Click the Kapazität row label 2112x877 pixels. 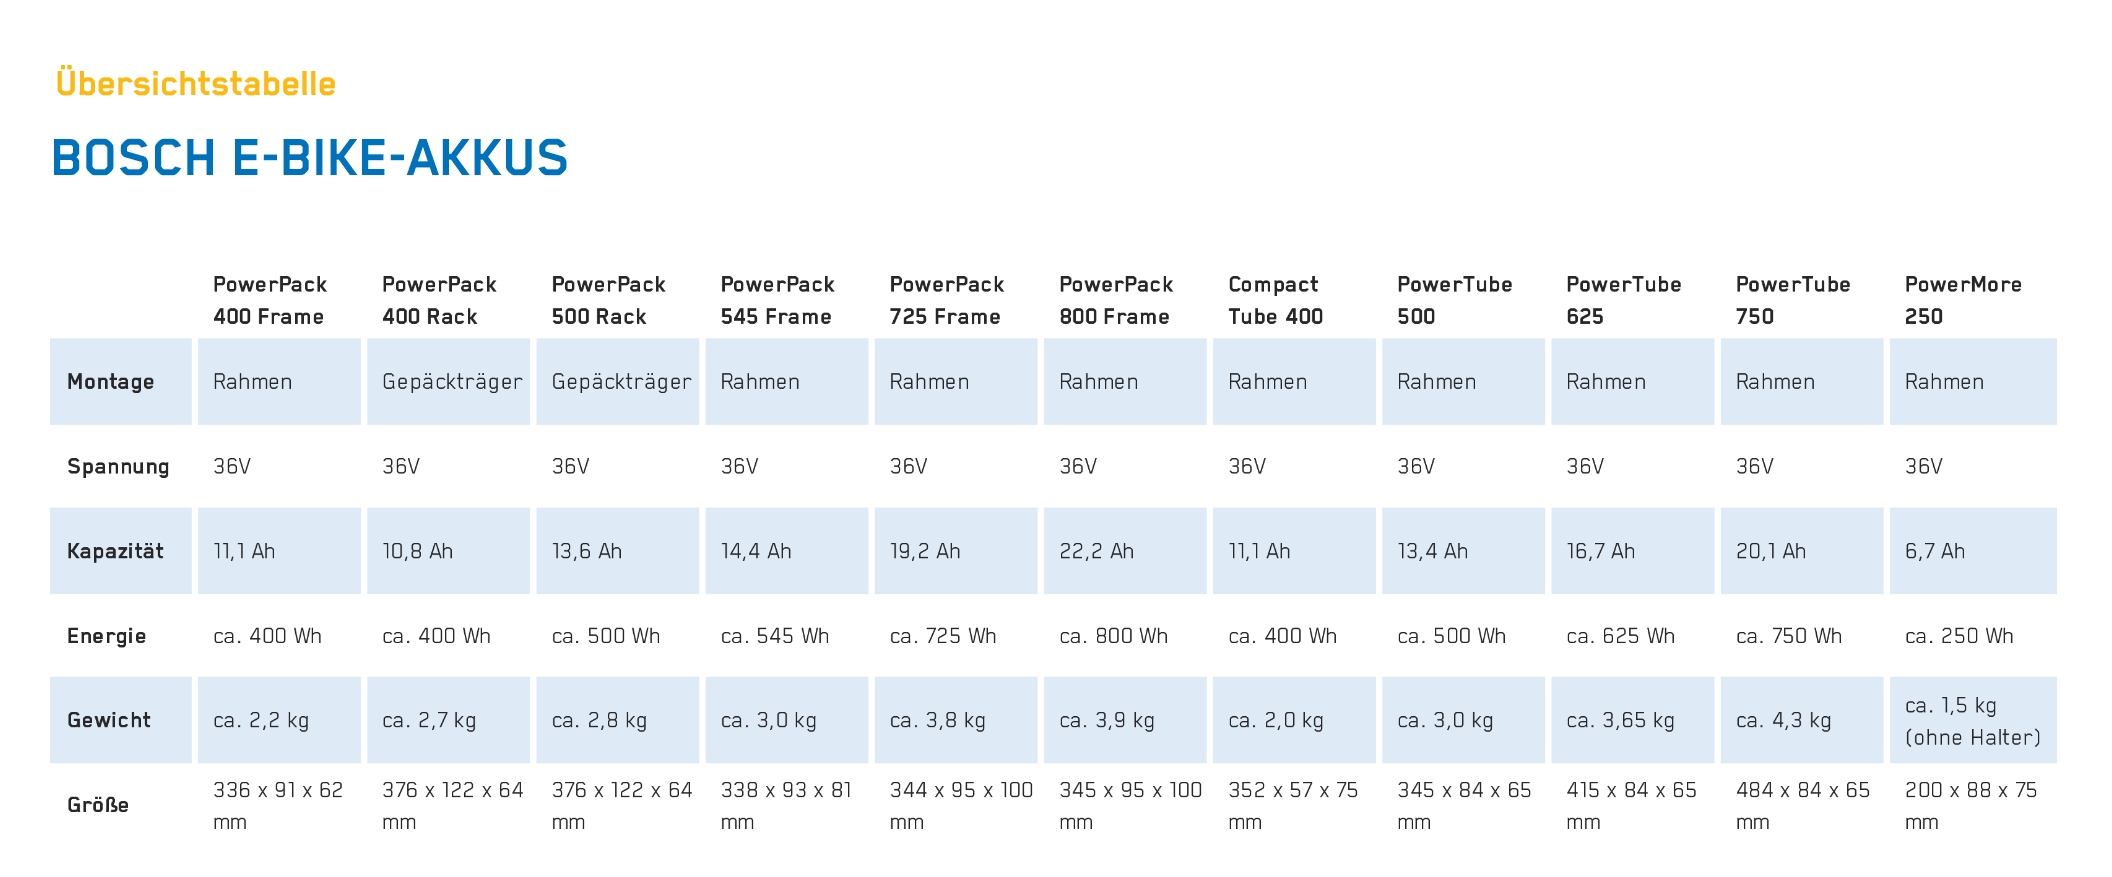click(x=115, y=551)
